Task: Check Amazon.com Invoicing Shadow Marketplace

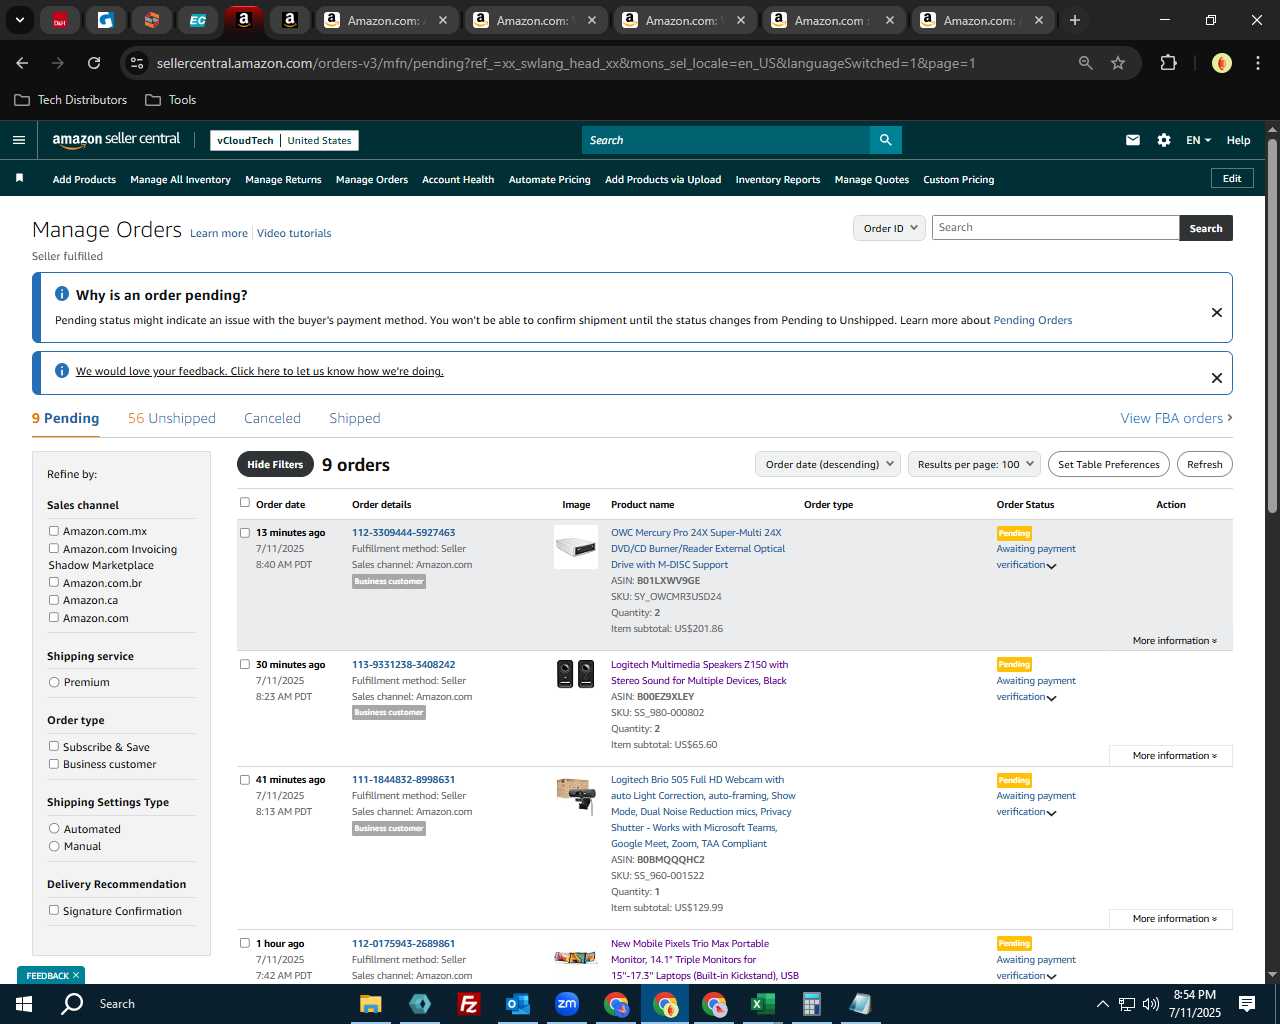Action: pos(54,548)
